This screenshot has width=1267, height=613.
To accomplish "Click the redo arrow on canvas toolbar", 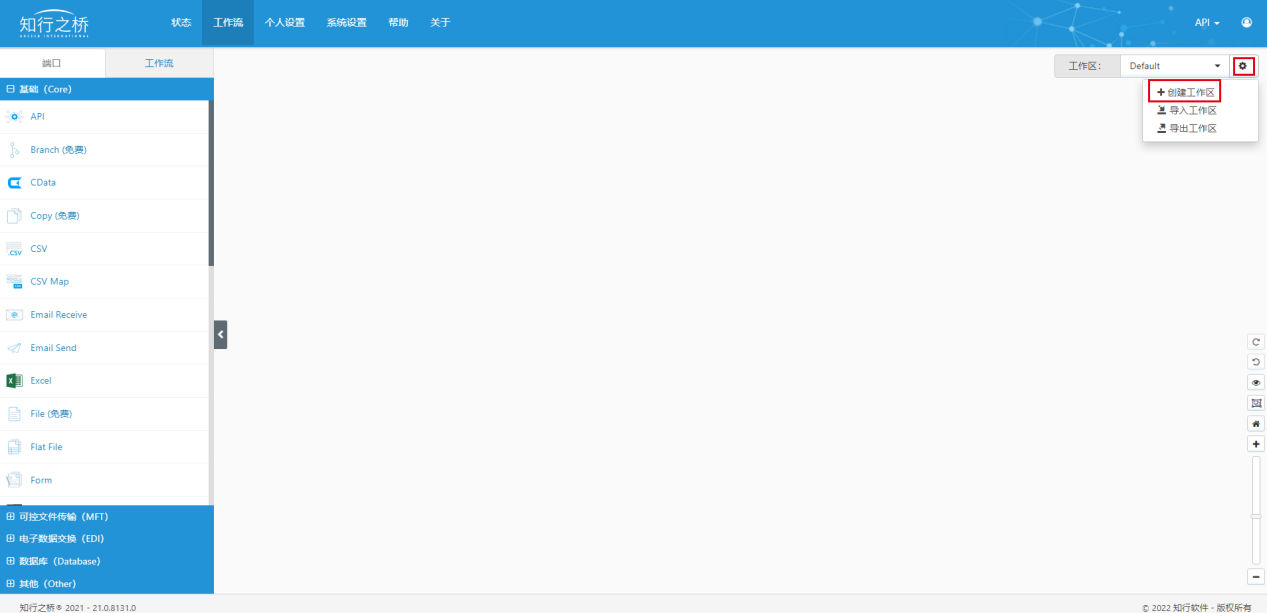I will (x=1256, y=341).
